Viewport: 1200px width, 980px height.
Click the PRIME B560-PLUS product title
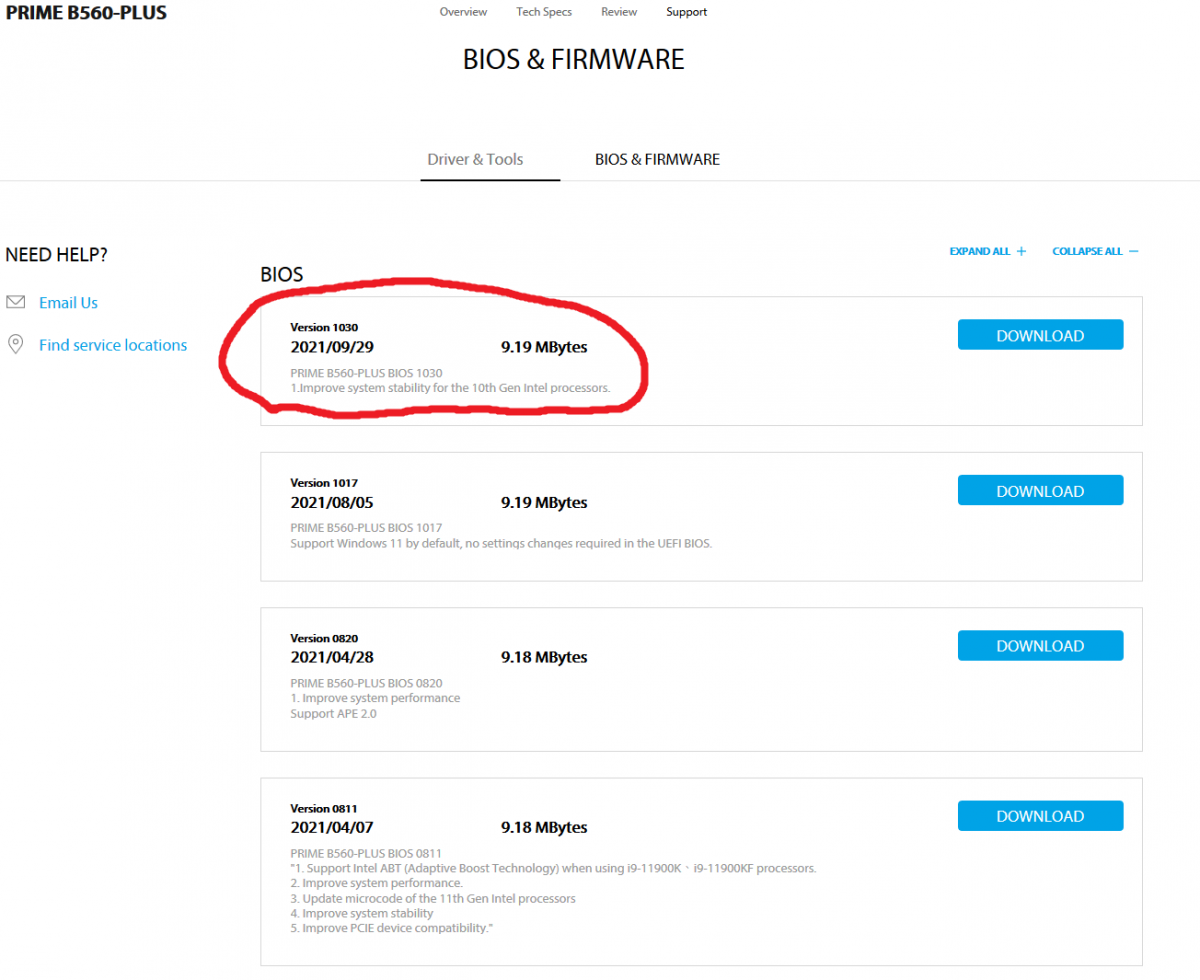coord(86,13)
